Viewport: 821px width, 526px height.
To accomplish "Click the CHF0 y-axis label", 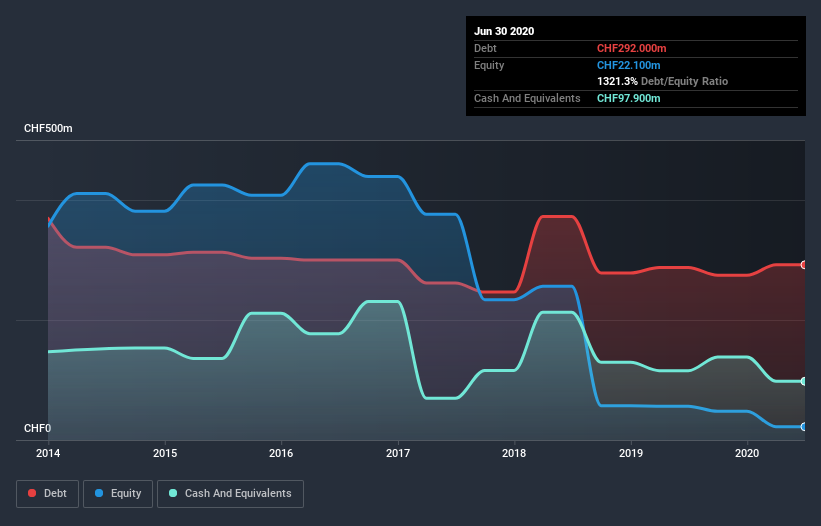I will [37, 428].
